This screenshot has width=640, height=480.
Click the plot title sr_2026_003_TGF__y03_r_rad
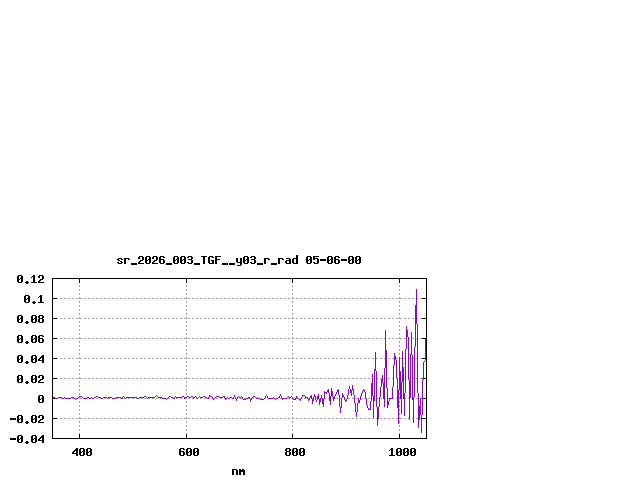tap(238, 260)
